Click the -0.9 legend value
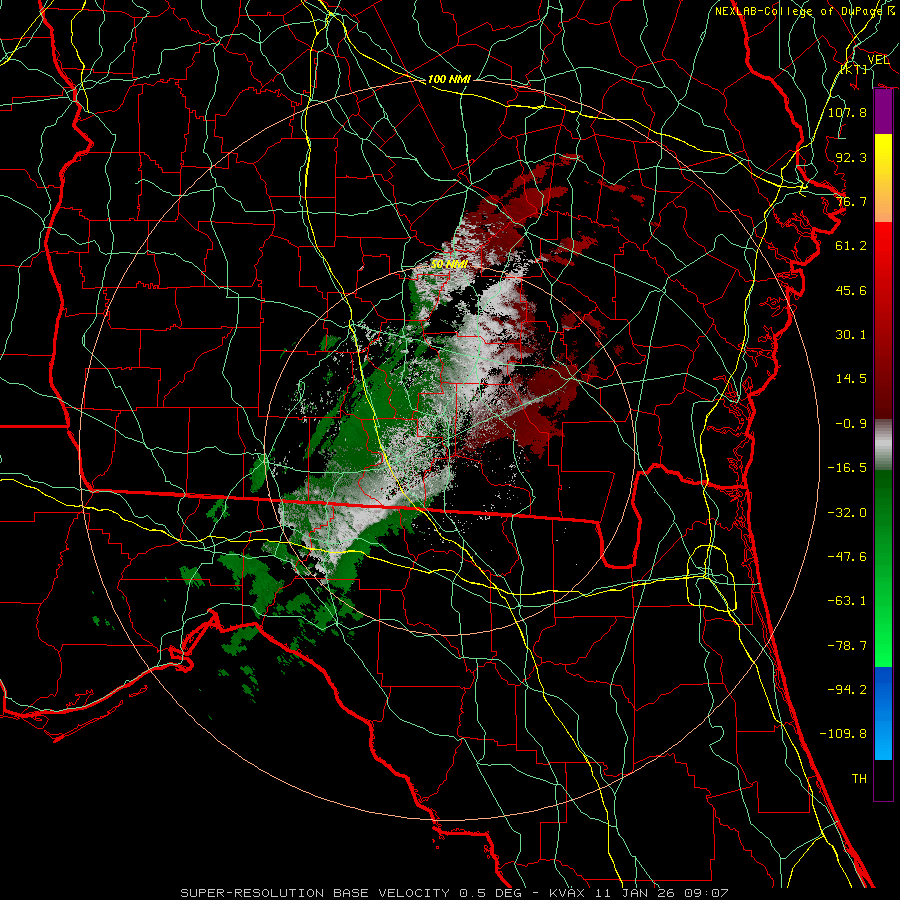 click(x=851, y=424)
